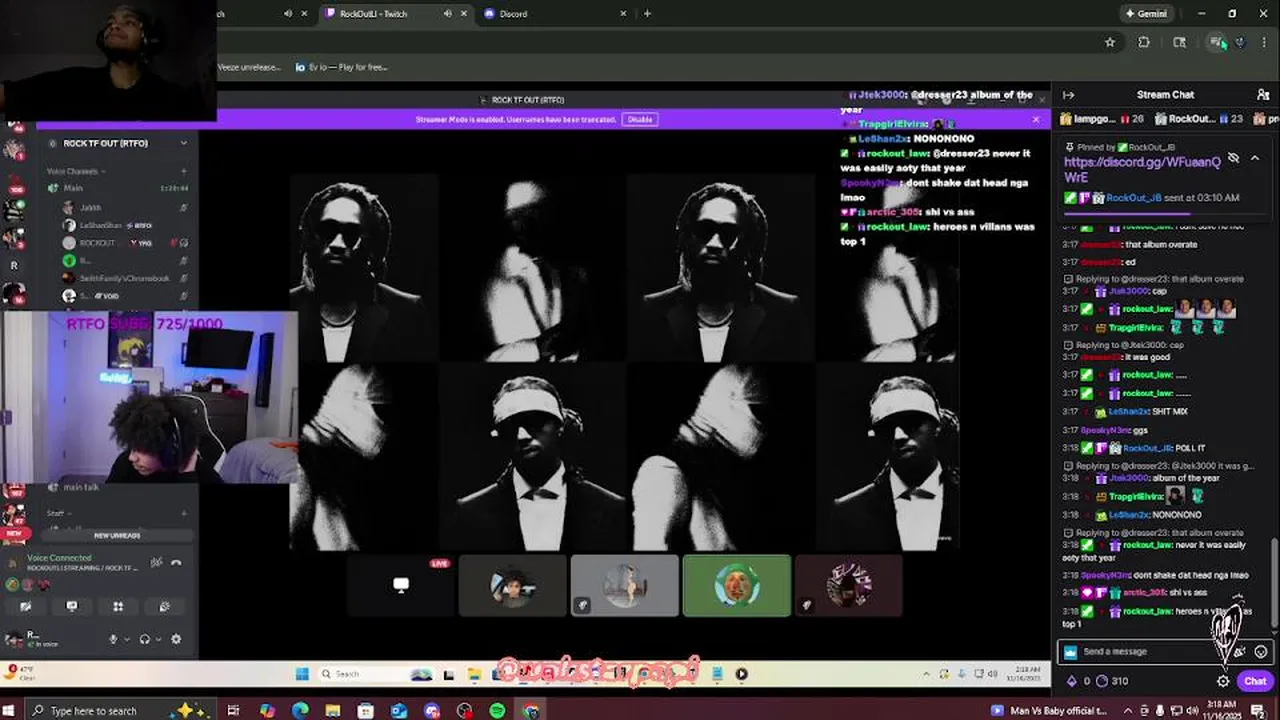Launch Microsoft Edge from taskbar
The image size is (1280, 720).
pos(300,711)
